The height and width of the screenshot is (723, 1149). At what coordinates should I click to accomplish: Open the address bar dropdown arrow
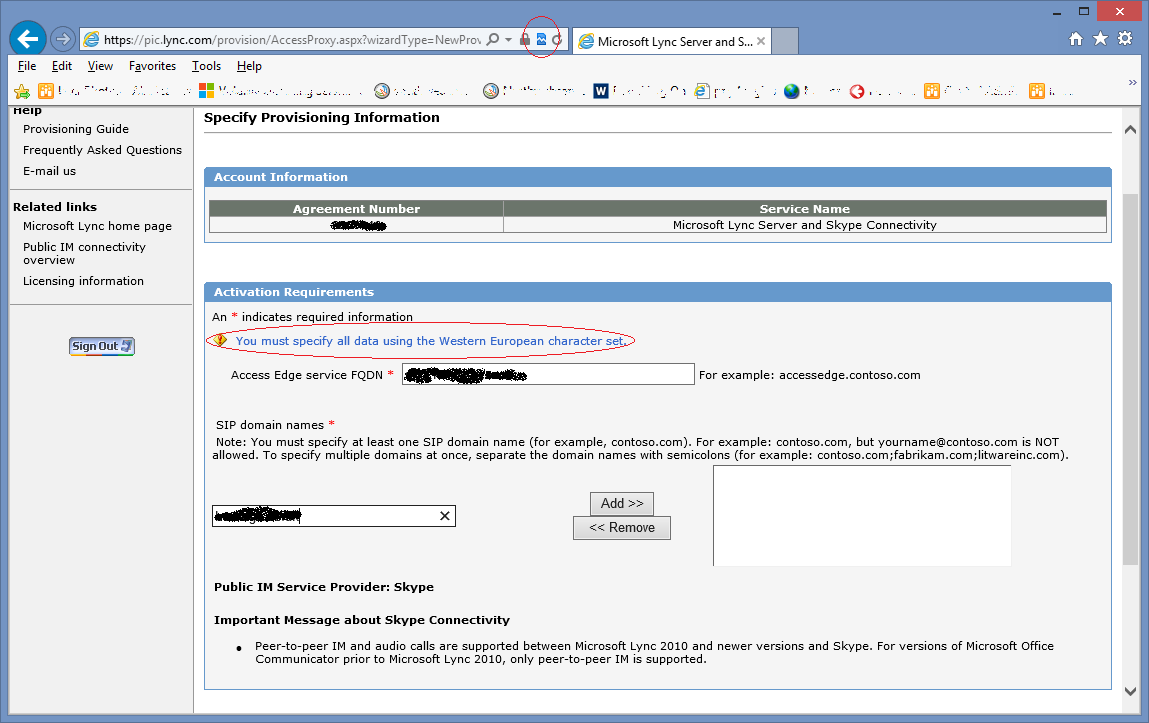click(x=509, y=40)
